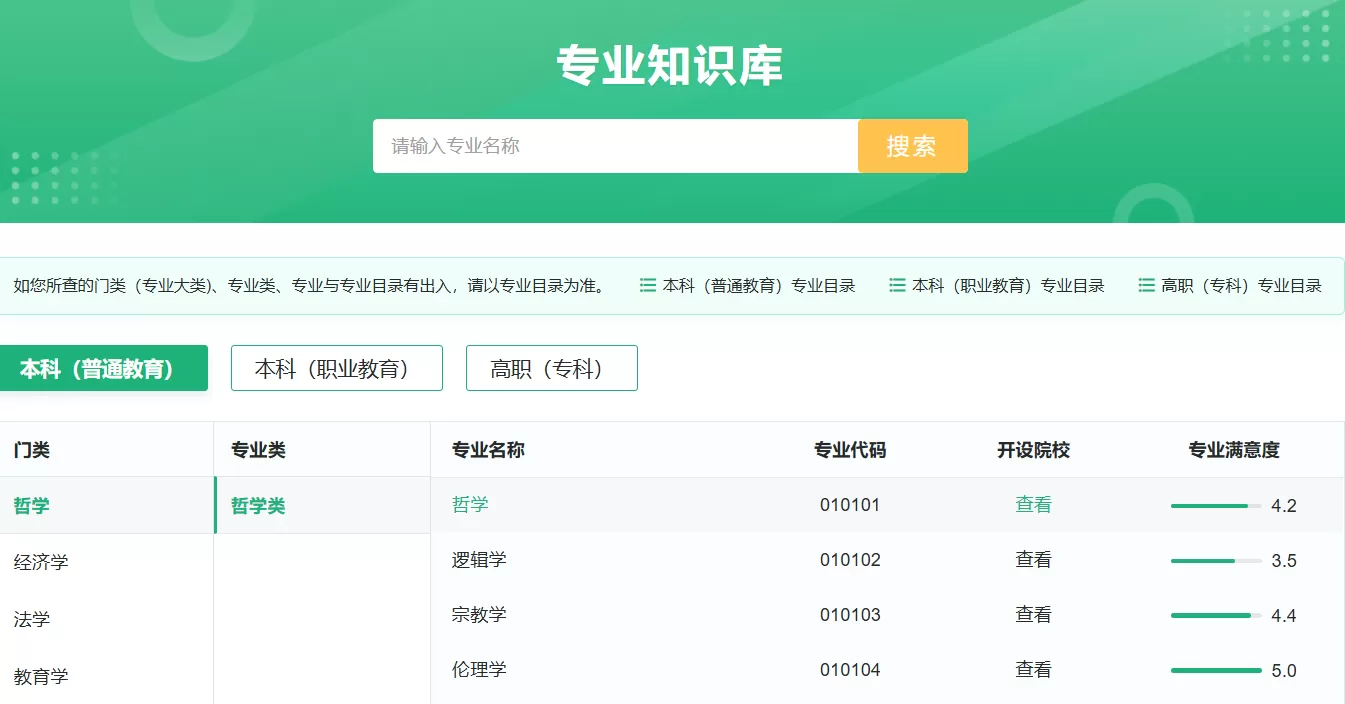This screenshot has height=704, width=1345.
Task: Click 查看 next to 宗教学
Action: click(x=1032, y=615)
